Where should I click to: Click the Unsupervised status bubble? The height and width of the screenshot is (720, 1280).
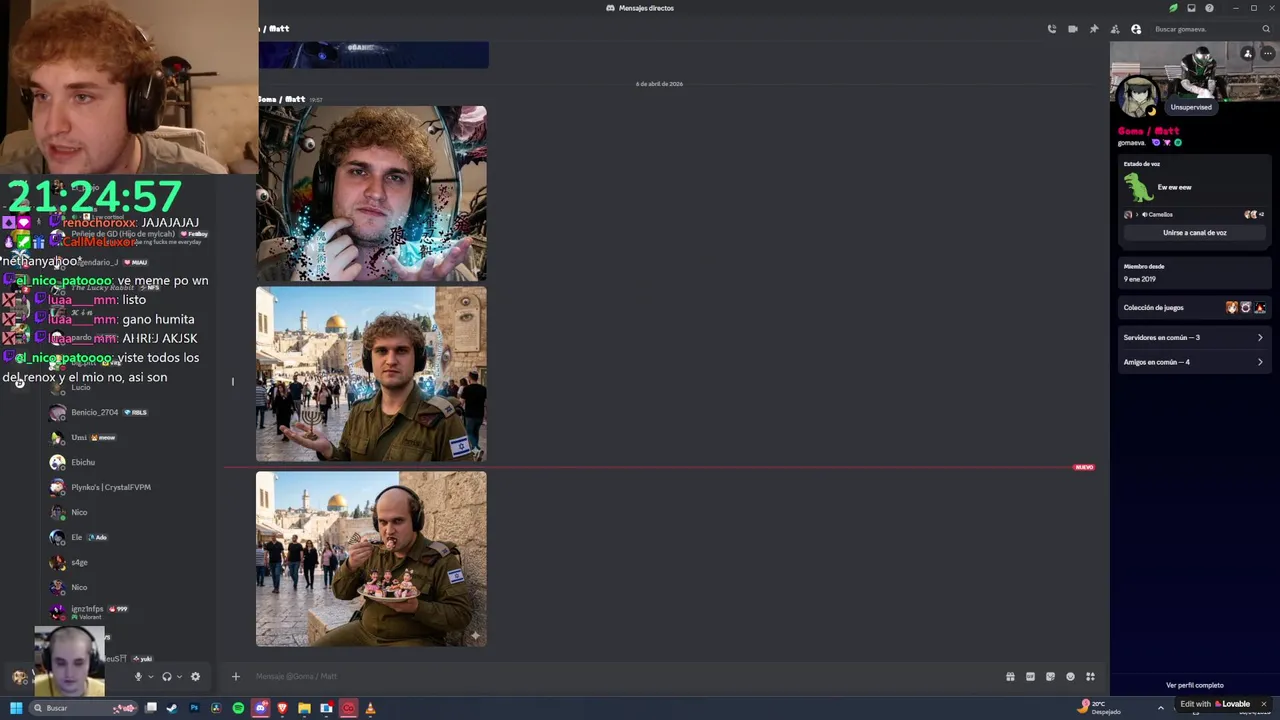tap(1191, 107)
